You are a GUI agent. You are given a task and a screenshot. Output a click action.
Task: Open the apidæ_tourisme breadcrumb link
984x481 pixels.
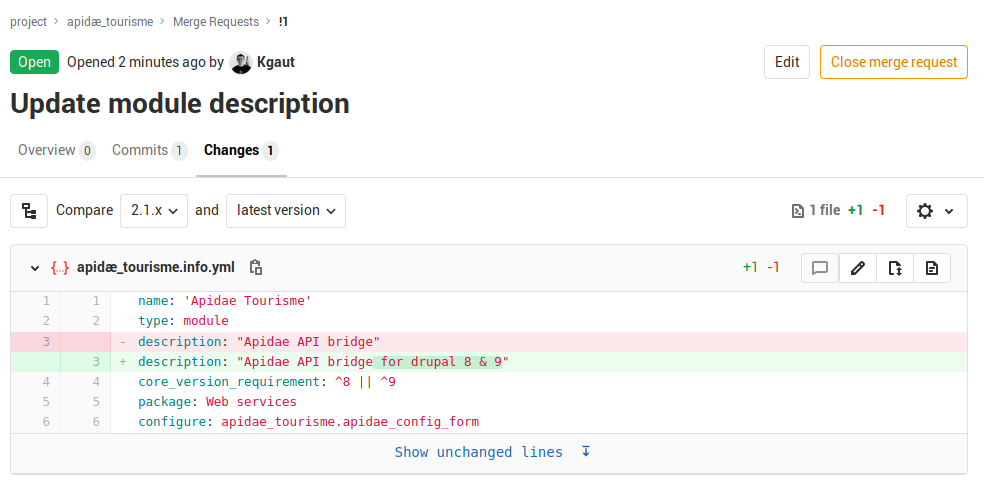pos(110,21)
